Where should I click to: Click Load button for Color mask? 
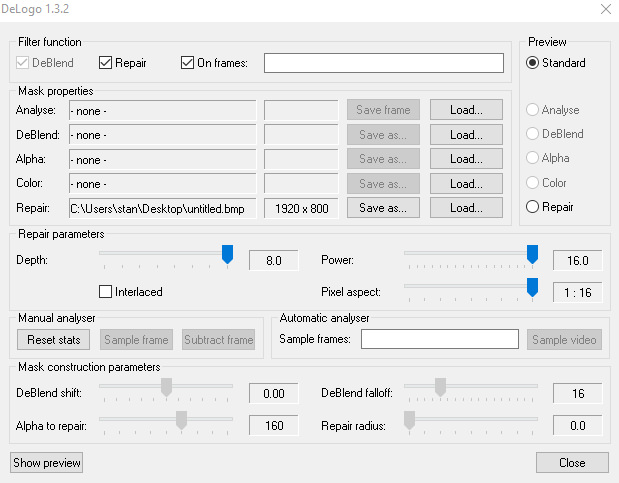pyautogui.click(x=466, y=184)
